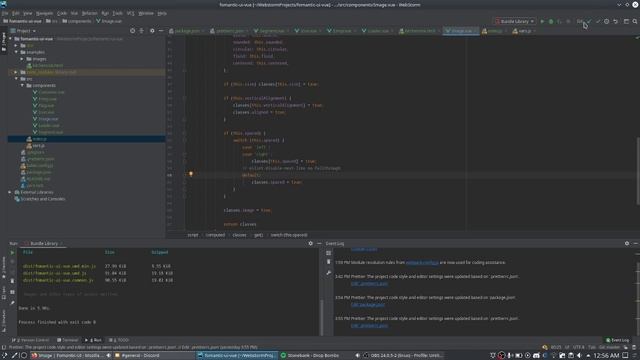This screenshot has width=640, height=360.
Task: Collapse the fomantic-ui-vue project root
Action: pyautogui.click(x=11, y=39)
